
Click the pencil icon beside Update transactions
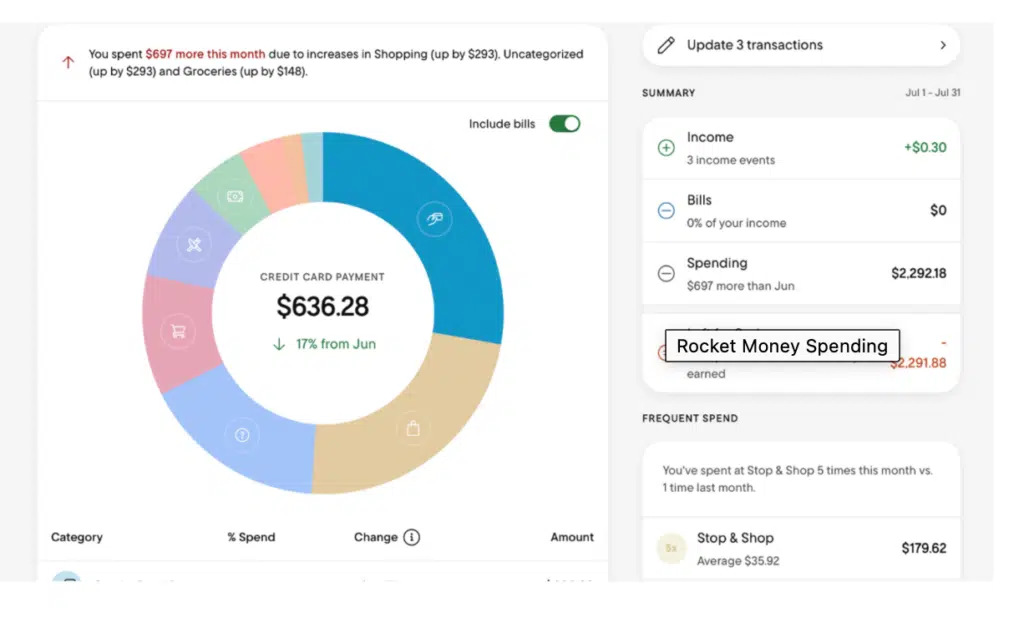tap(666, 45)
